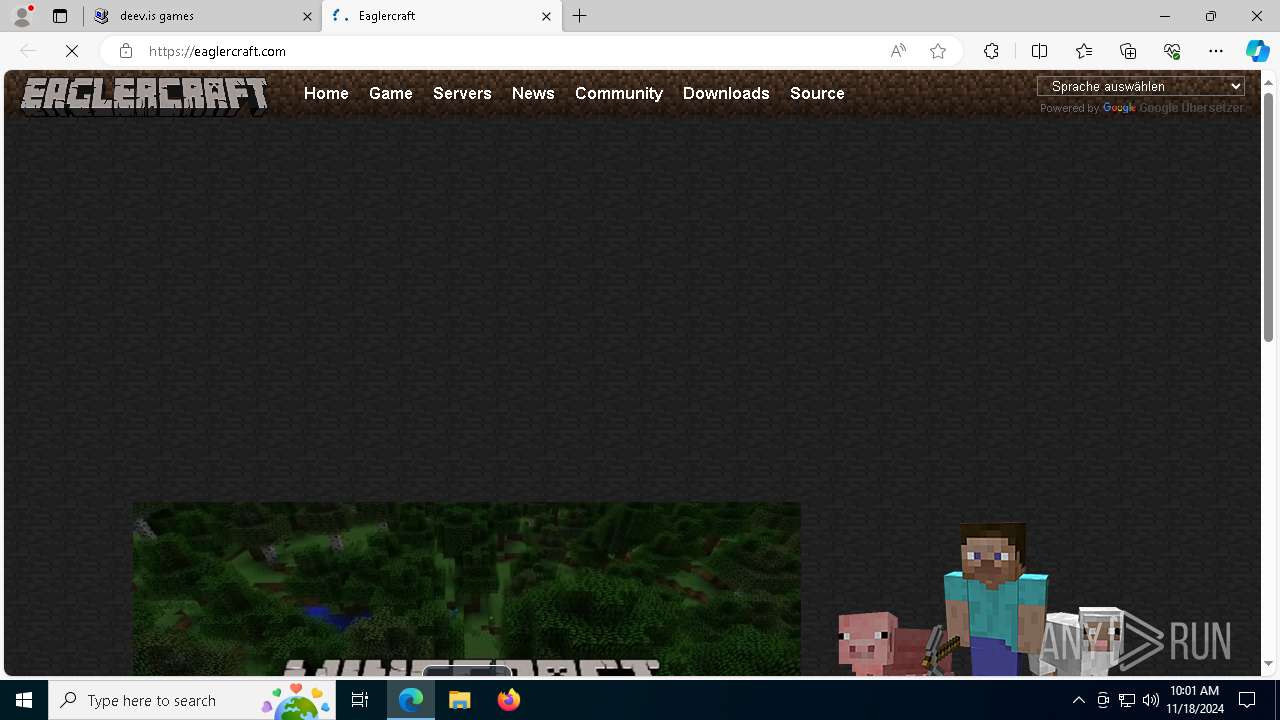Screen dimensions: 1280x720
Task: Open Browser essentials icon
Action: click(1172, 51)
